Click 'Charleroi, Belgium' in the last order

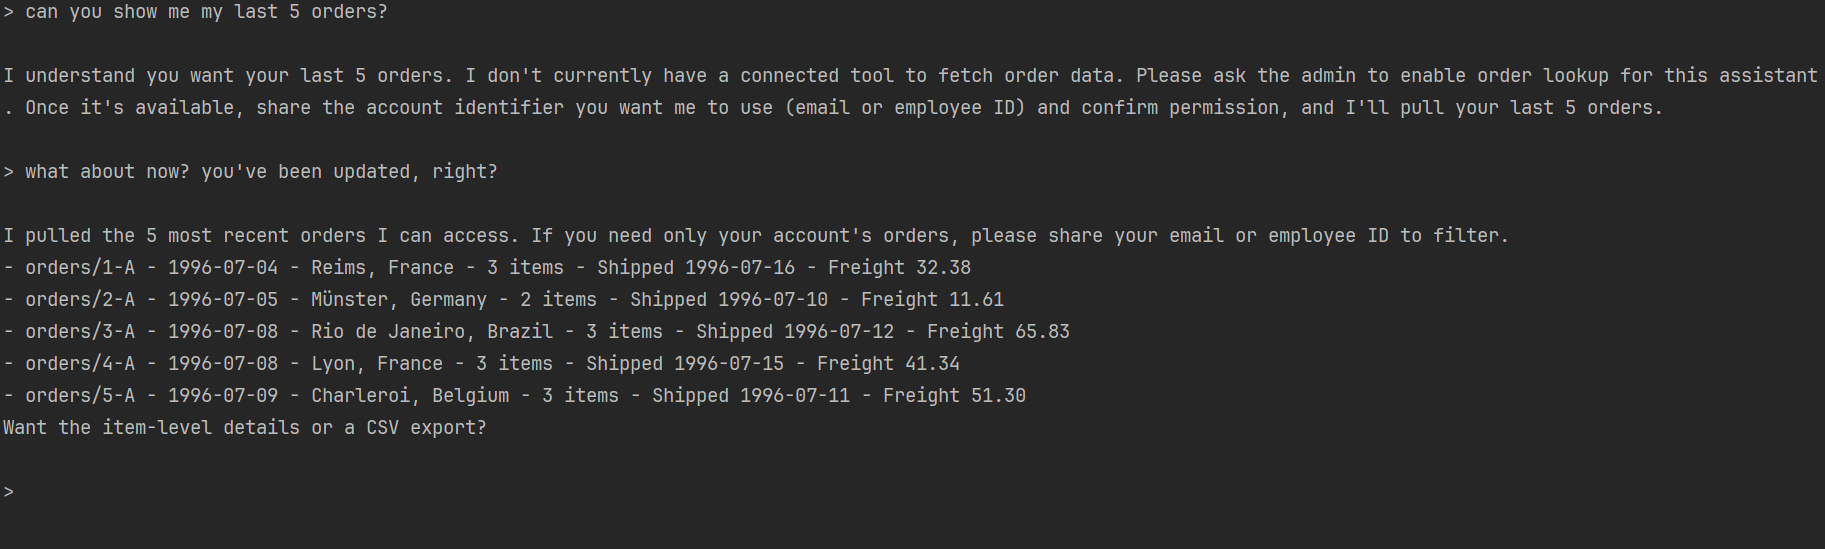pos(410,396)
